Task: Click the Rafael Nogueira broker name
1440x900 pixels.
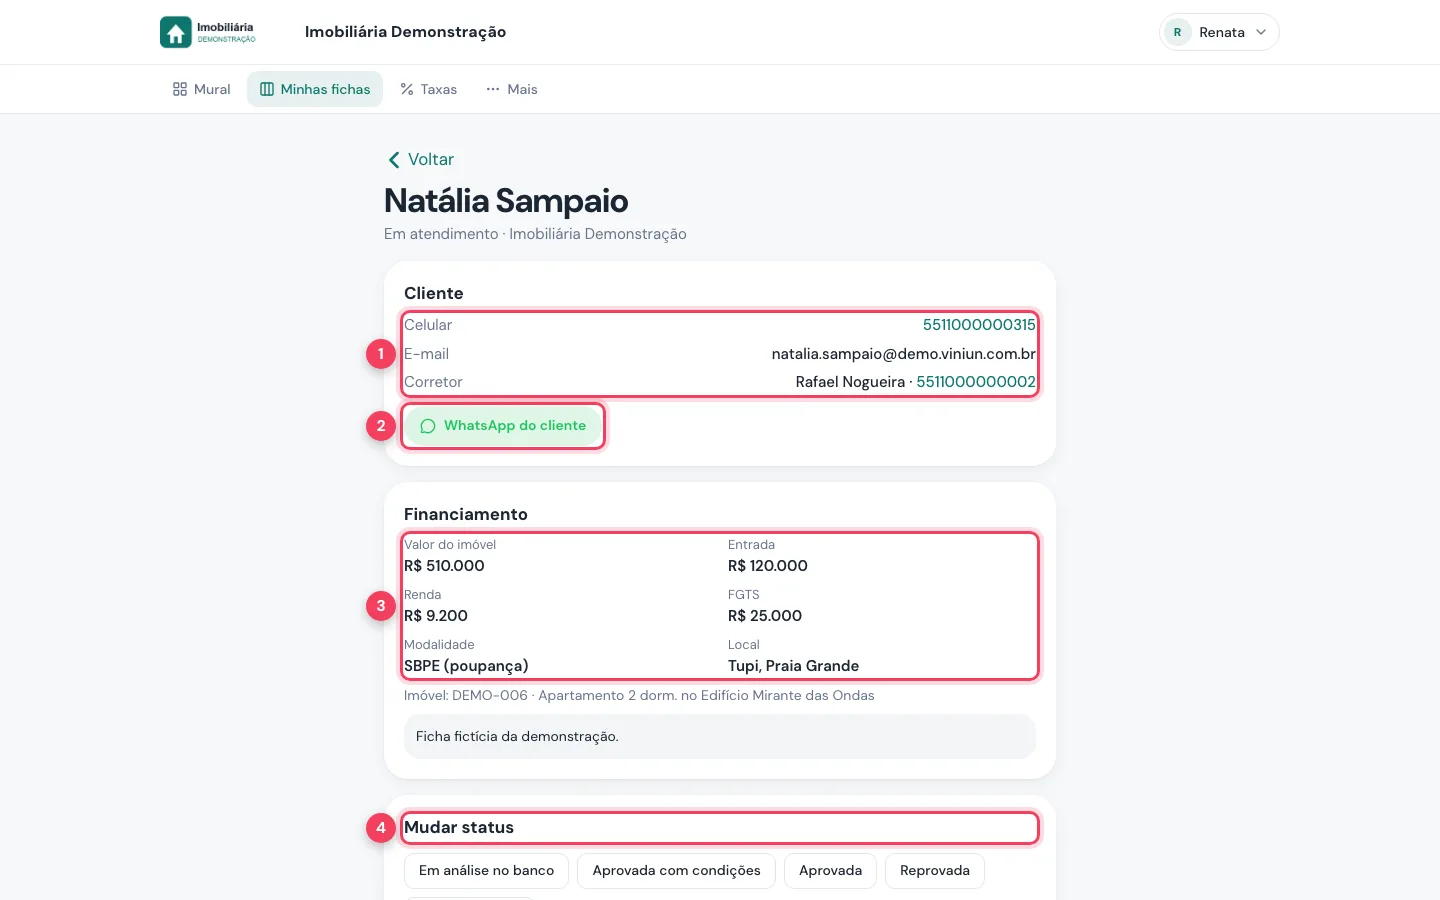Action: tap(850, 382)
